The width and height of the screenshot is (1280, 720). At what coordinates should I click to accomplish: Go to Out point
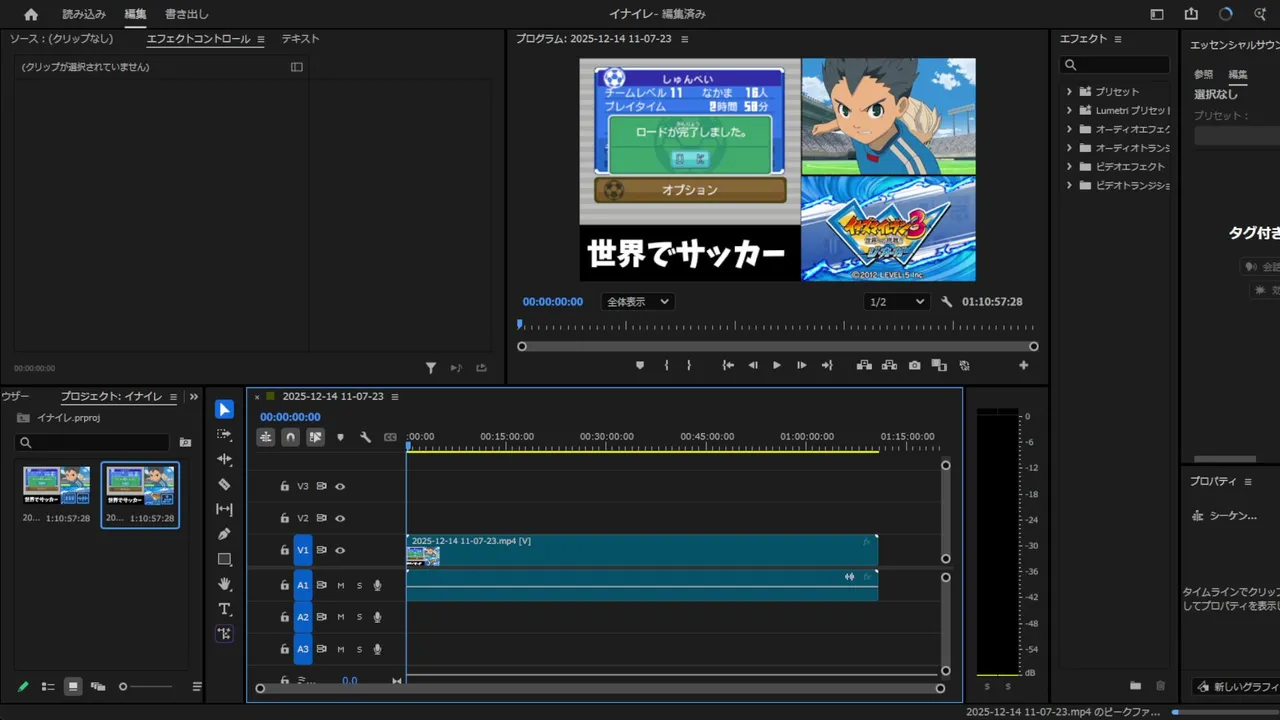827,366
